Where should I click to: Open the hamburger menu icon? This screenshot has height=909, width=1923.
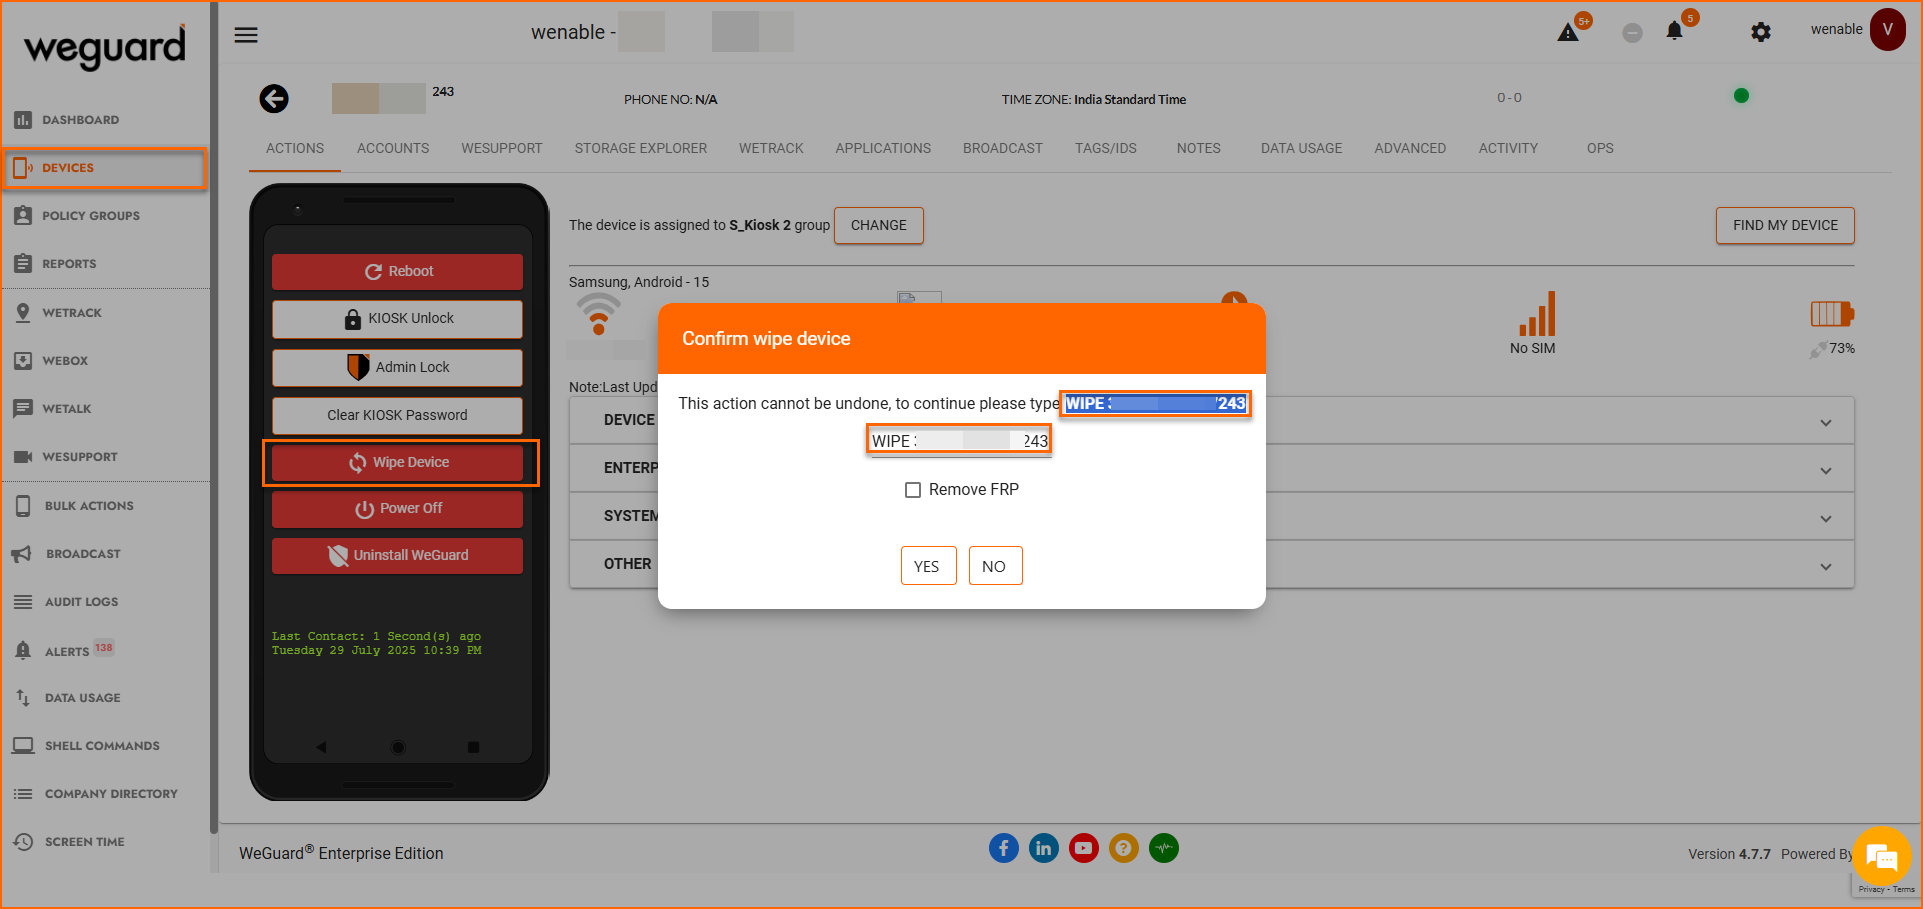[246, 35]
